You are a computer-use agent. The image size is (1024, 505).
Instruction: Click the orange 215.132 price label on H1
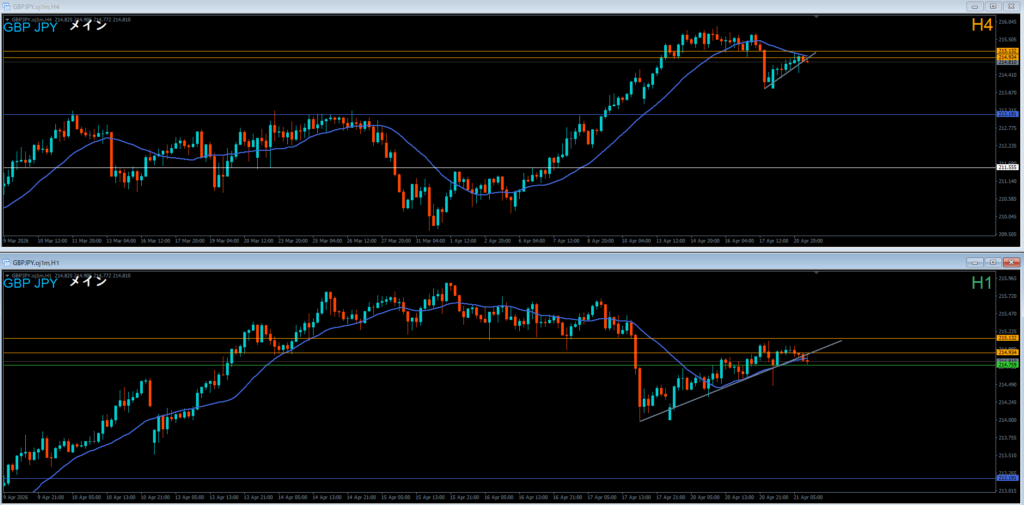click(x=1007, y=338)
